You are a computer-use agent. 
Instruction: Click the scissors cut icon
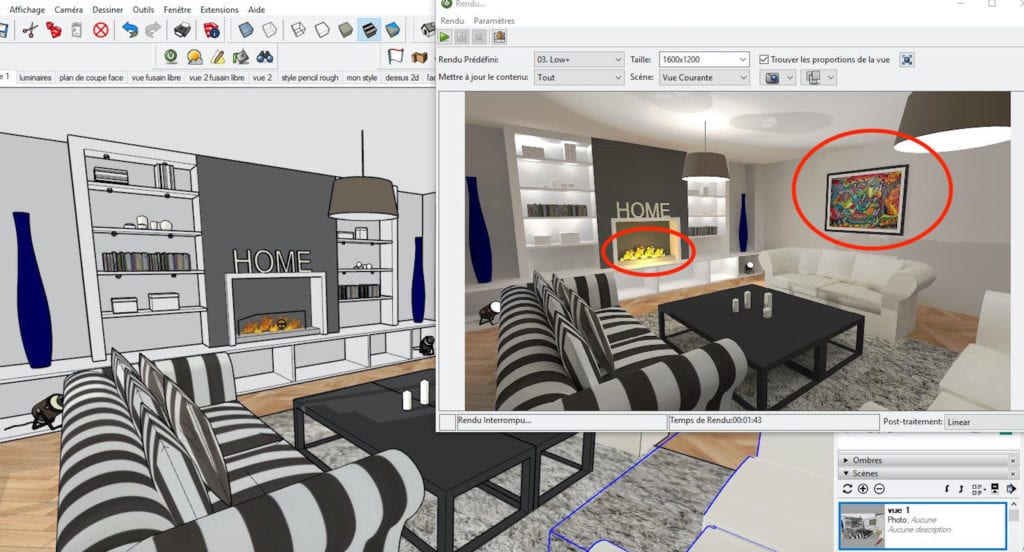[29, 30]
